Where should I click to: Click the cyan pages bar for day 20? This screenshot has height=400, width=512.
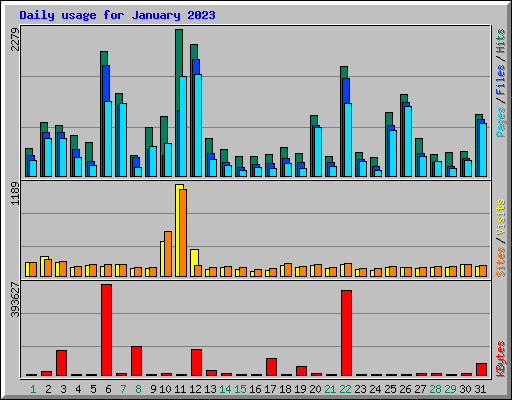coord(318,152)
